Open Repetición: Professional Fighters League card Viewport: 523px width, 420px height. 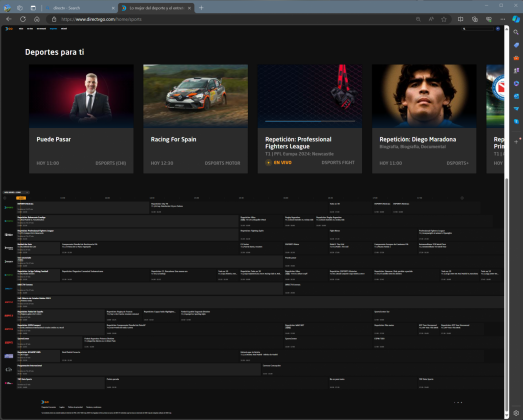[310, 119]
